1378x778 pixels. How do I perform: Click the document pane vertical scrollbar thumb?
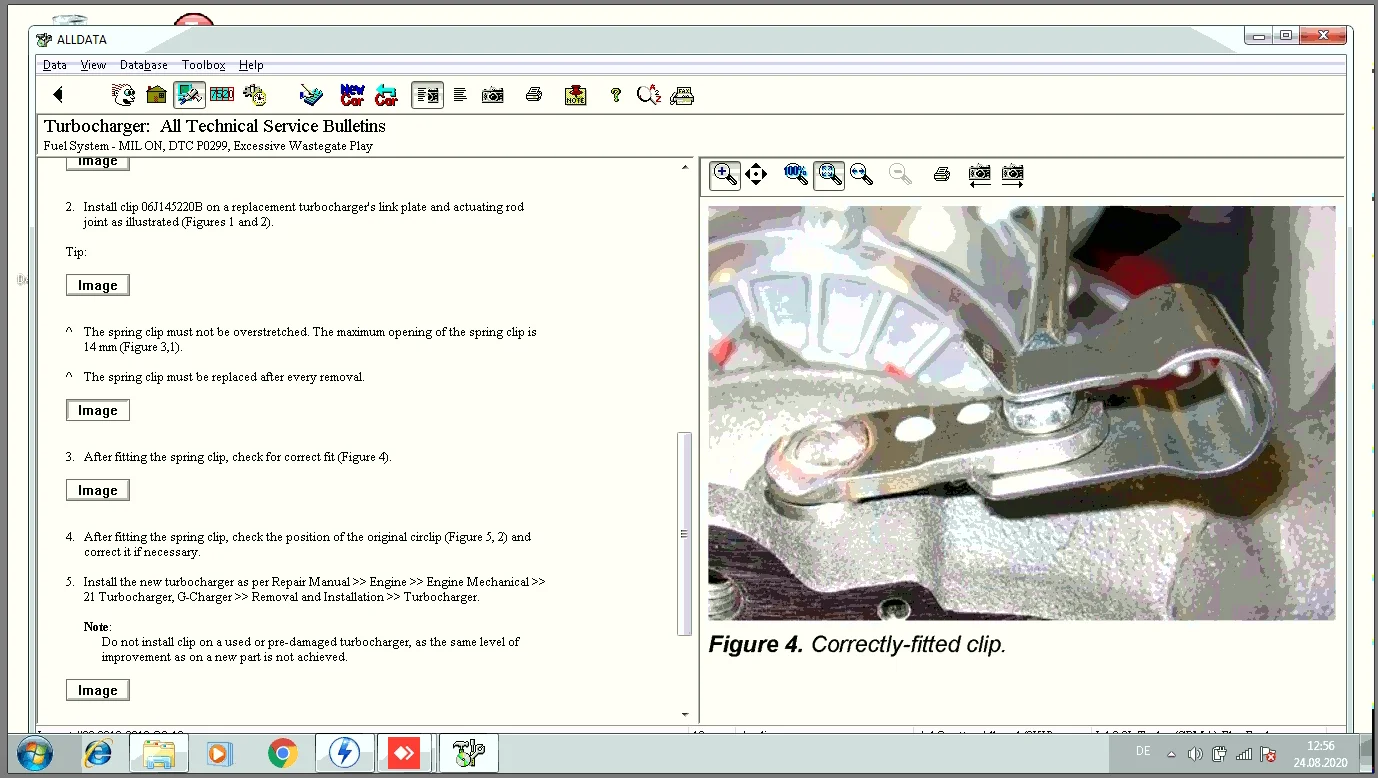[685, 533]
